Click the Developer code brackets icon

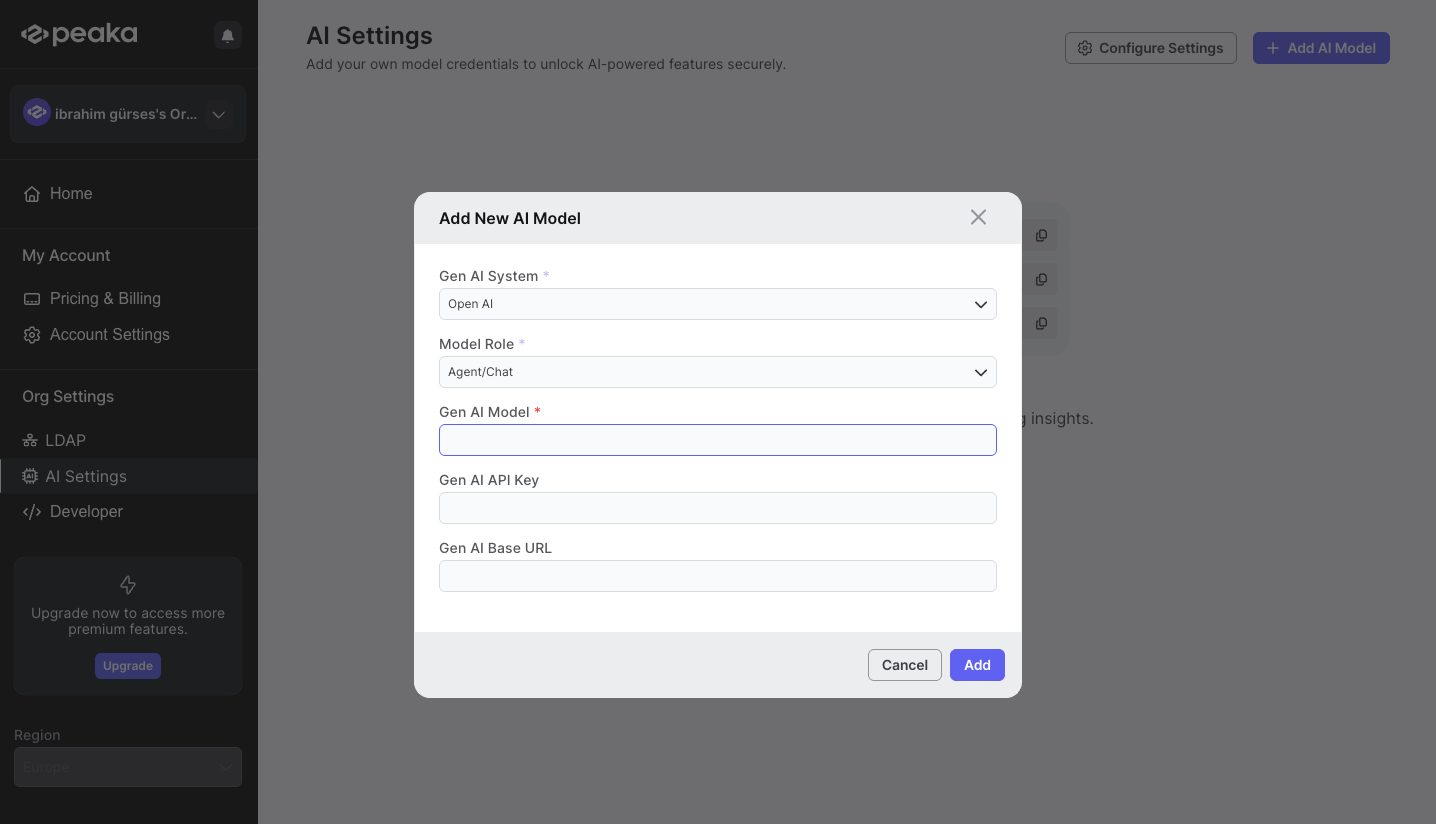[x=32, y=512]
